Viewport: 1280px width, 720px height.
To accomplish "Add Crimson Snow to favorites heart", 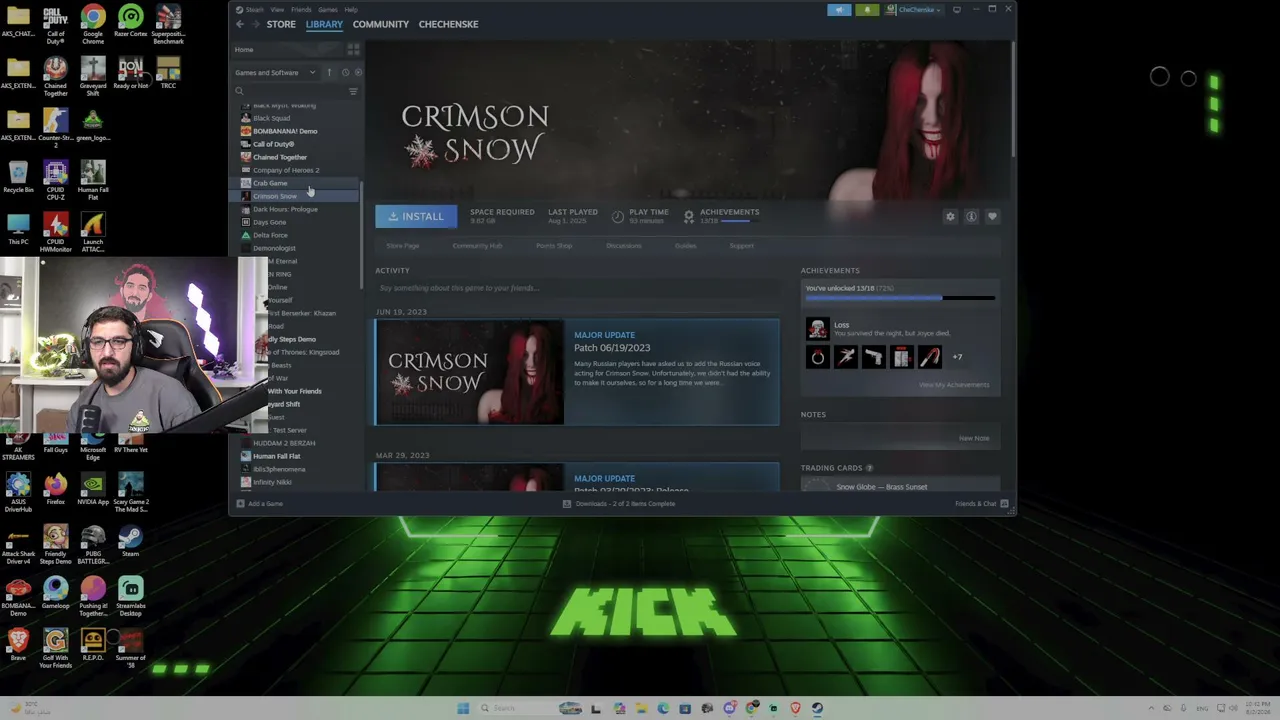I will [x=992, y=216].
